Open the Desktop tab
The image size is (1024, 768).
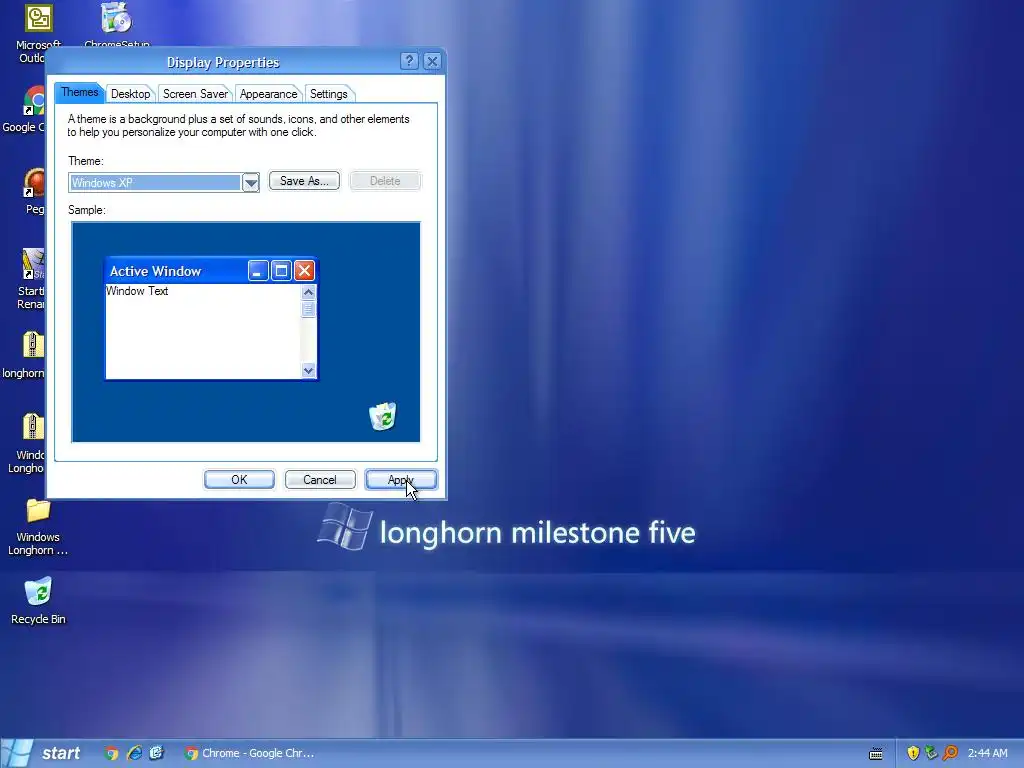130,94
